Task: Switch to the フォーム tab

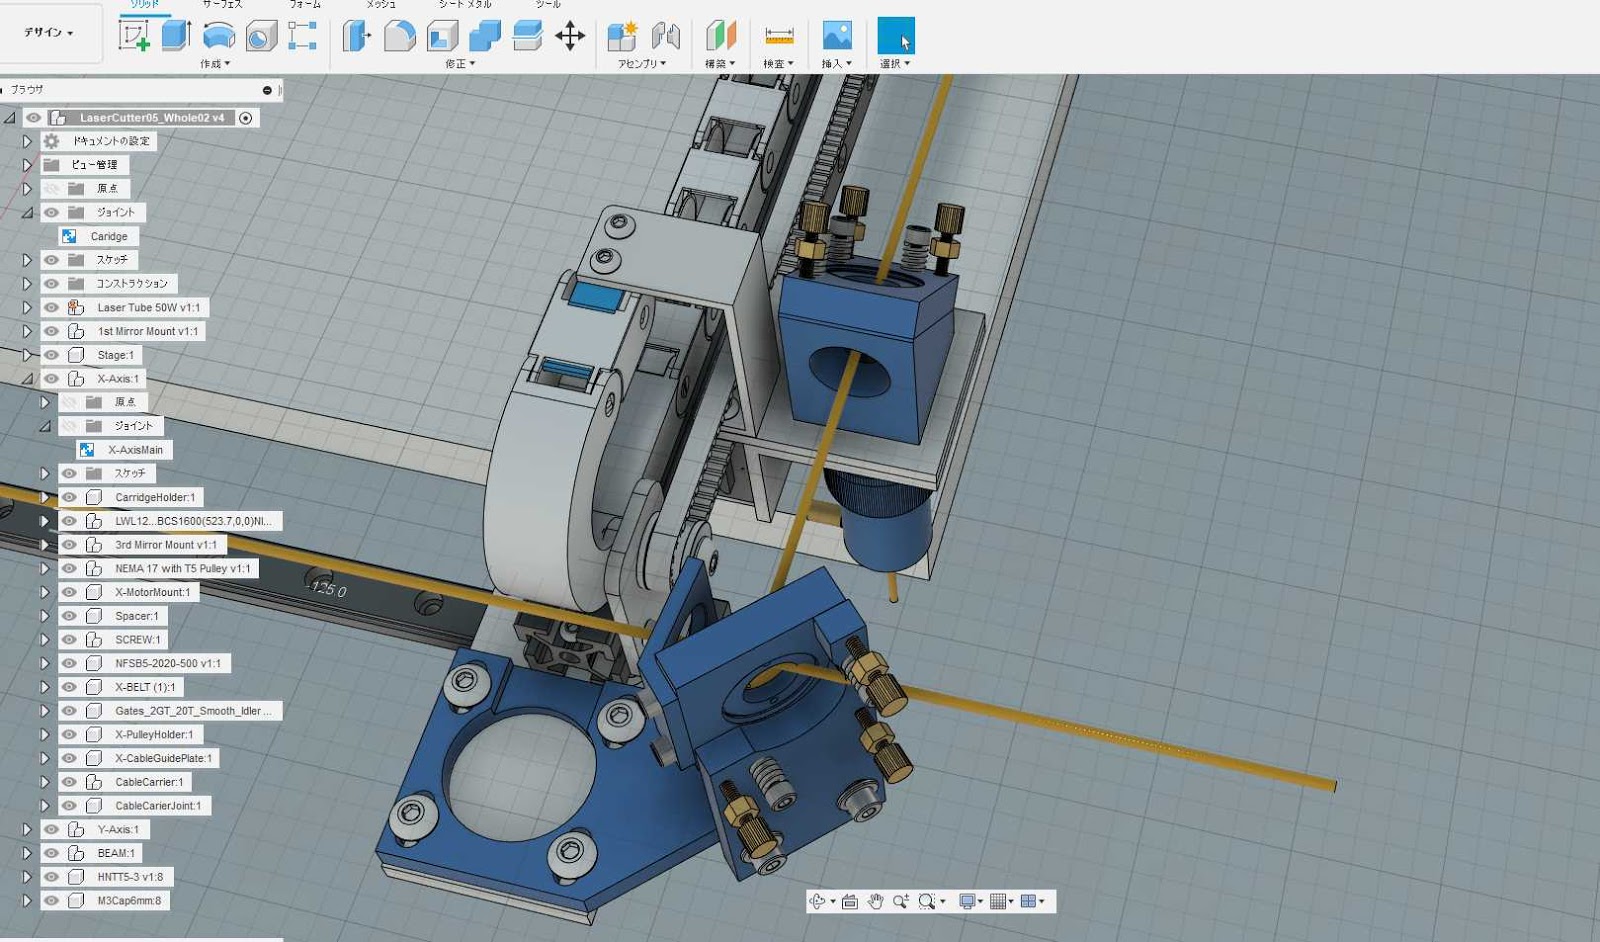Action: (305, 5)
